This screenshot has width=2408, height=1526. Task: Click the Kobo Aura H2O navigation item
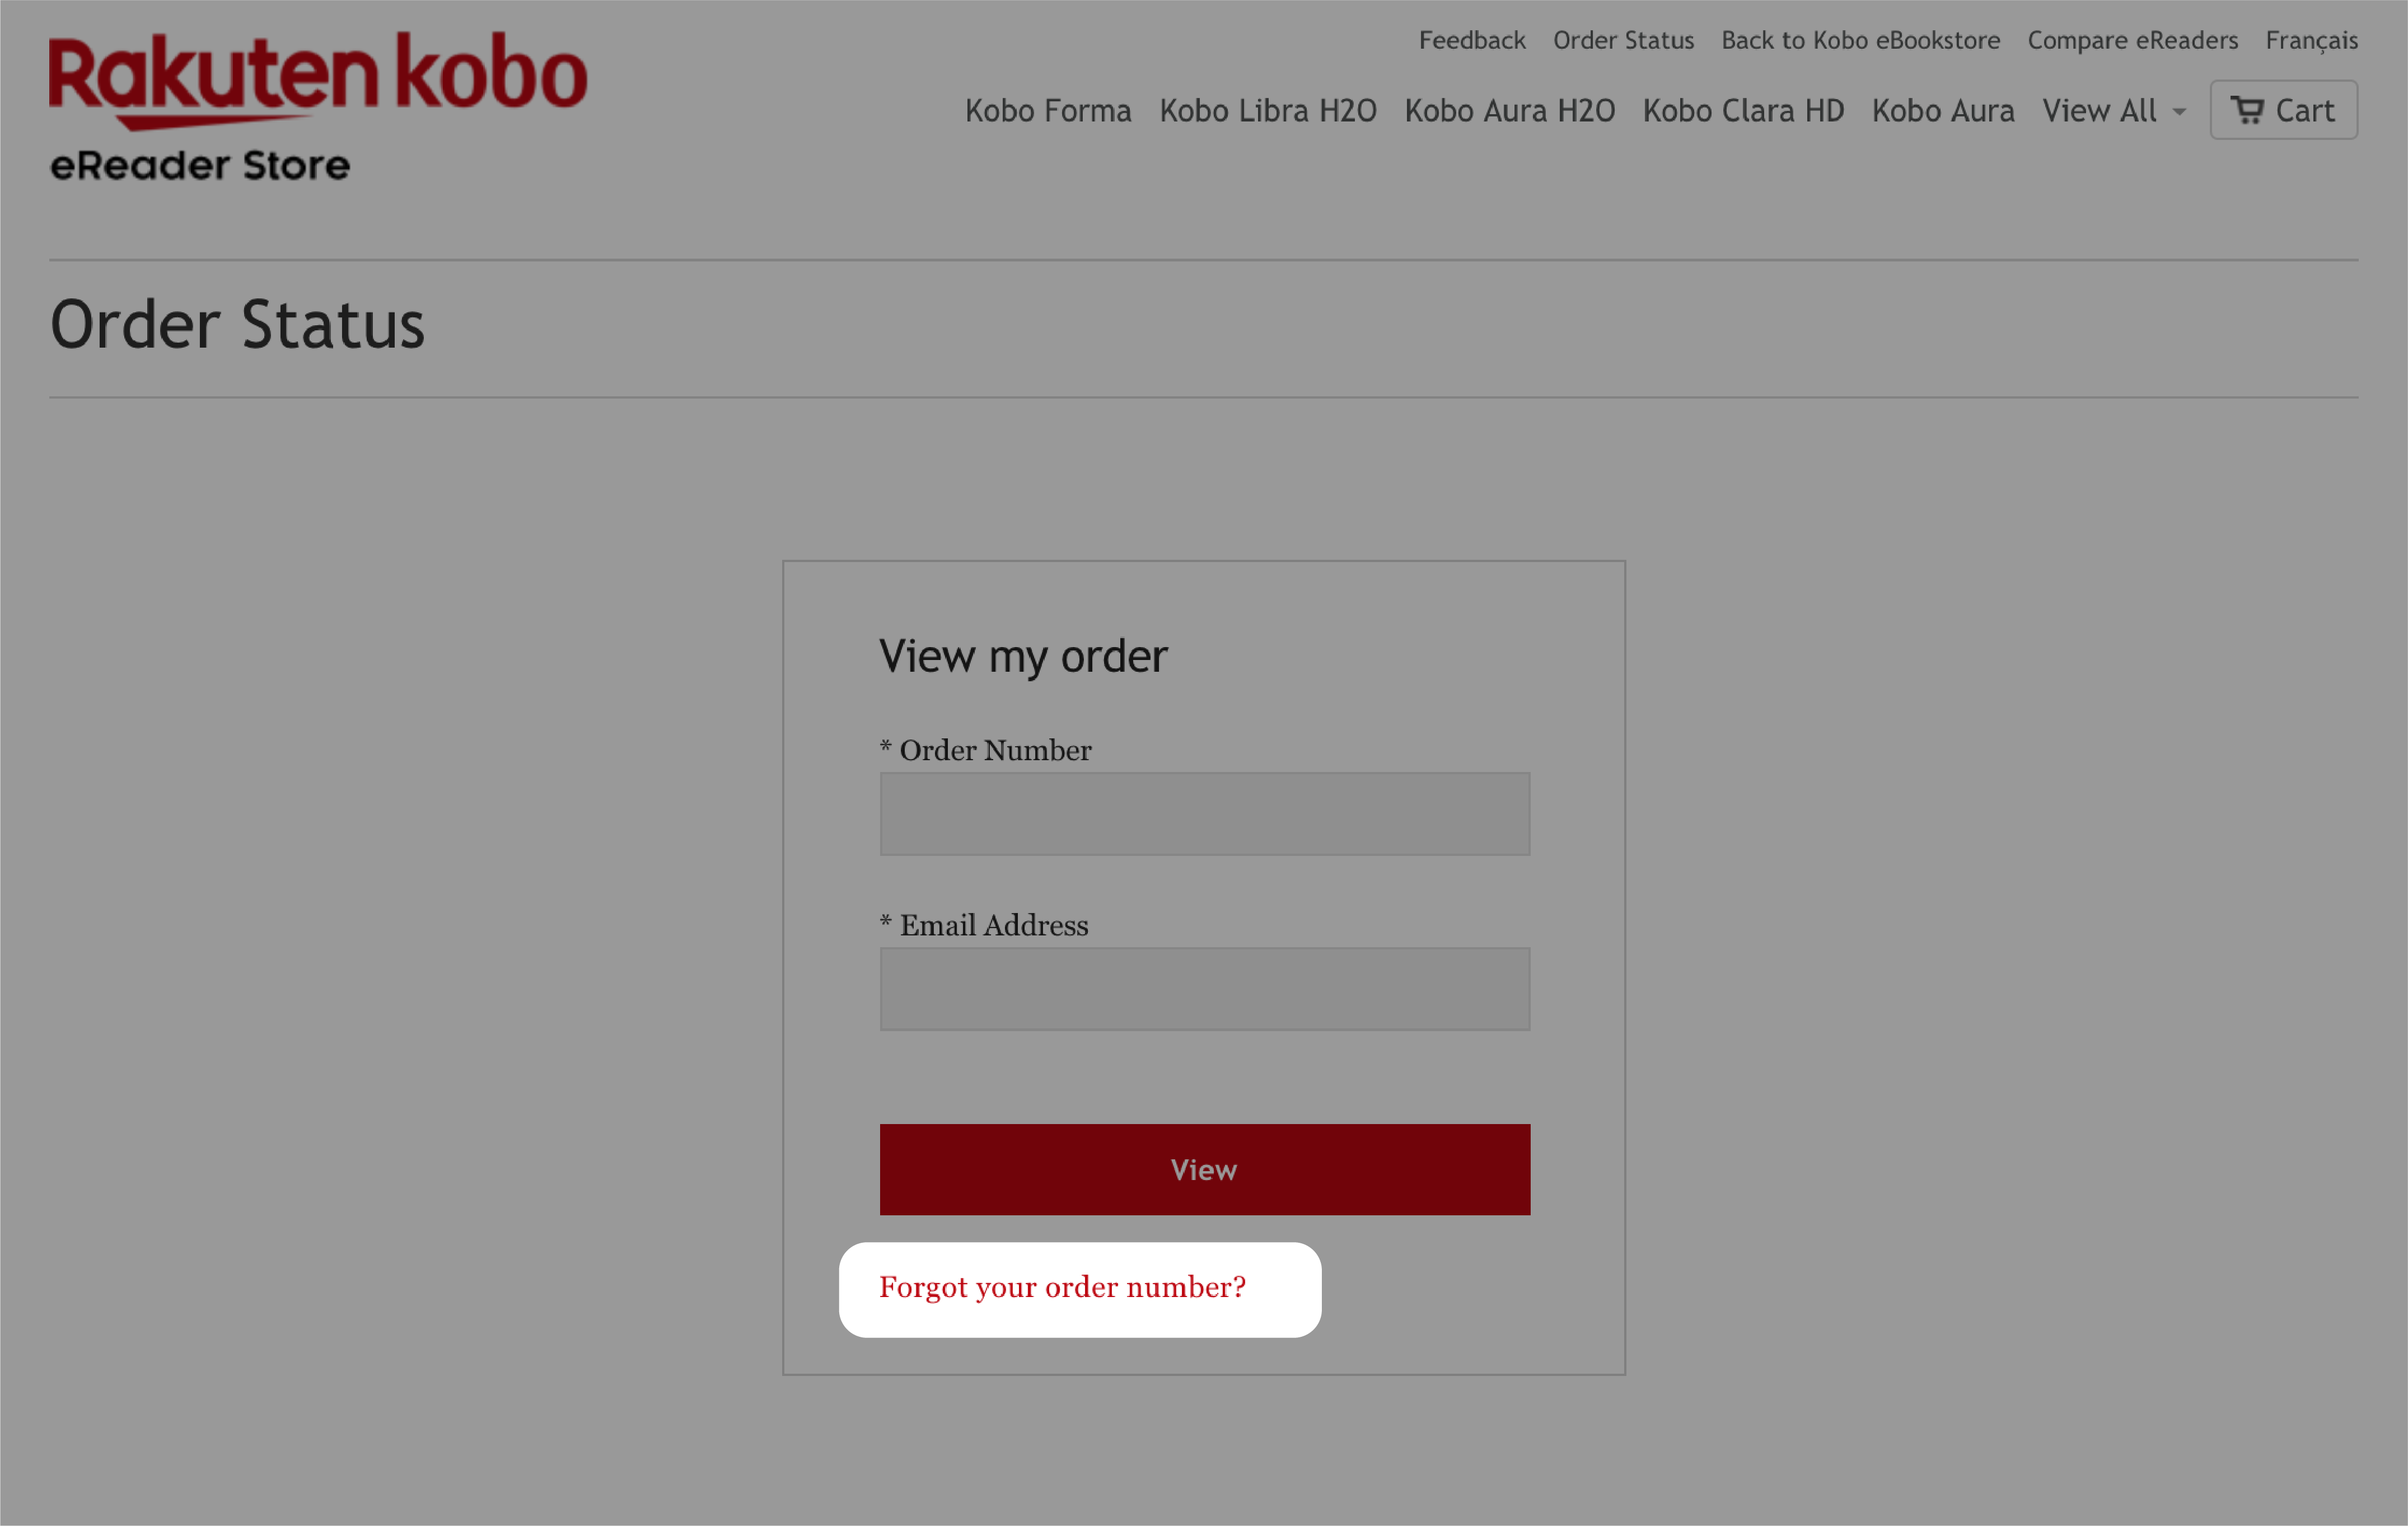click(1509, 109)
